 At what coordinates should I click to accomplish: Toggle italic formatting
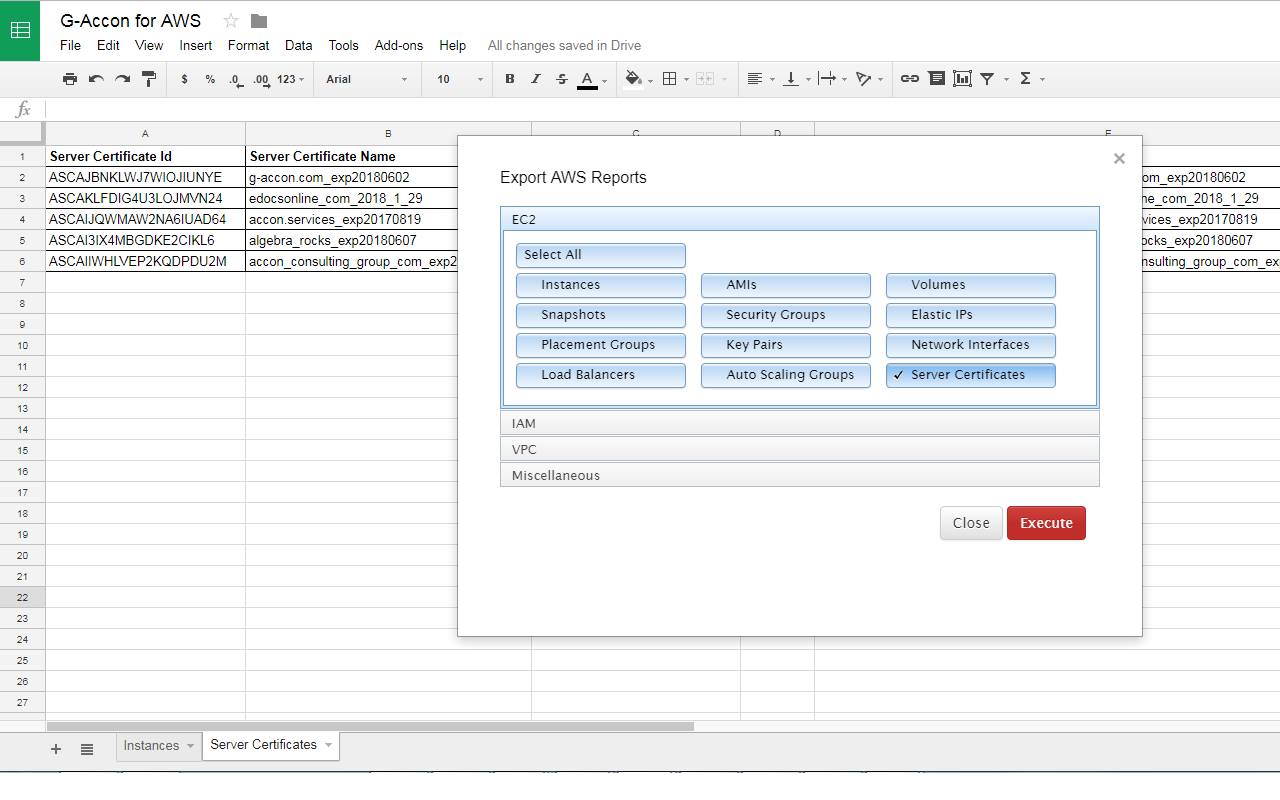(x=536, y=79)
